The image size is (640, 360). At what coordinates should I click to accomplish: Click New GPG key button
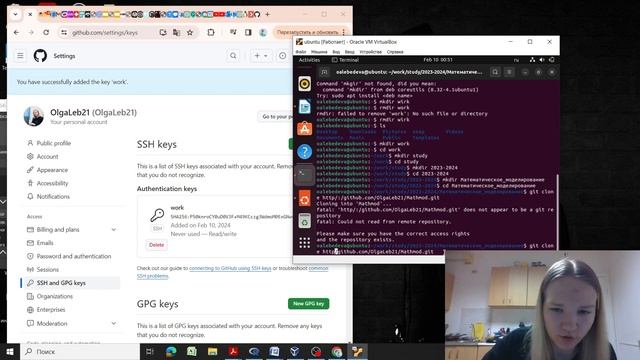coord(309,304)
